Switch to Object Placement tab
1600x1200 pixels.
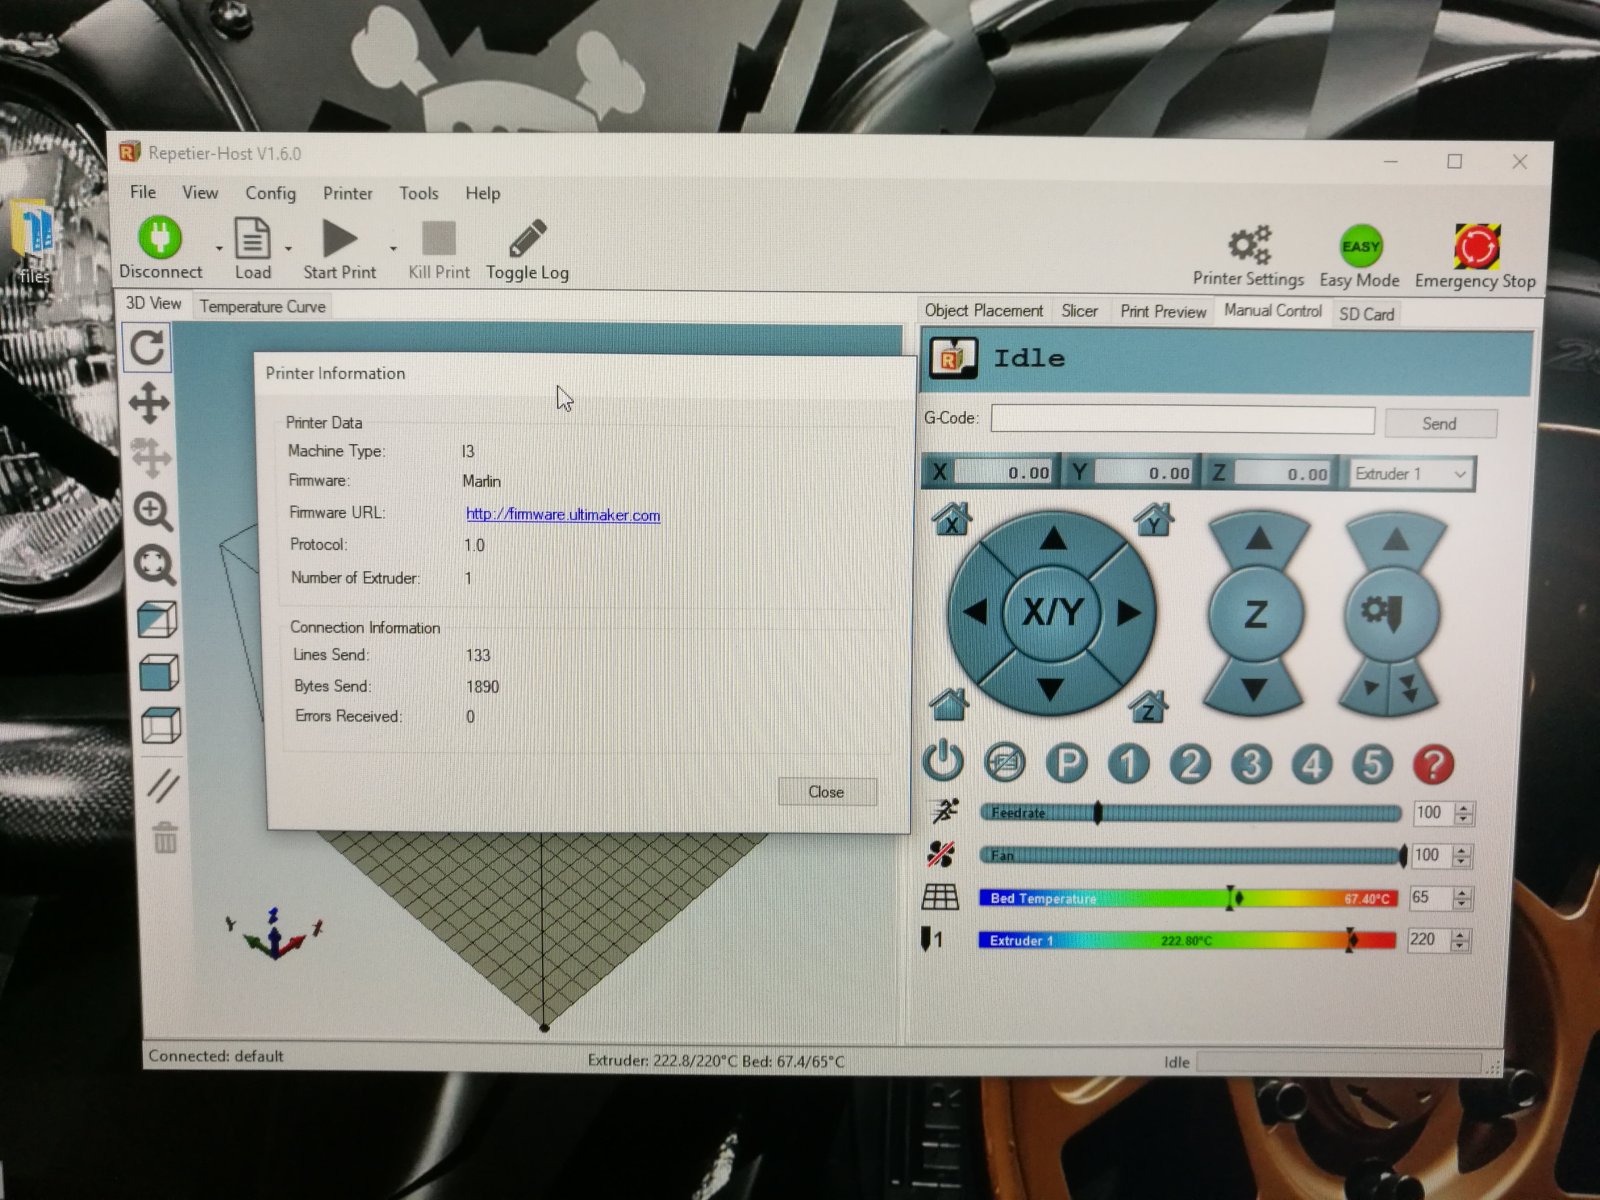(x=983, y=310)
